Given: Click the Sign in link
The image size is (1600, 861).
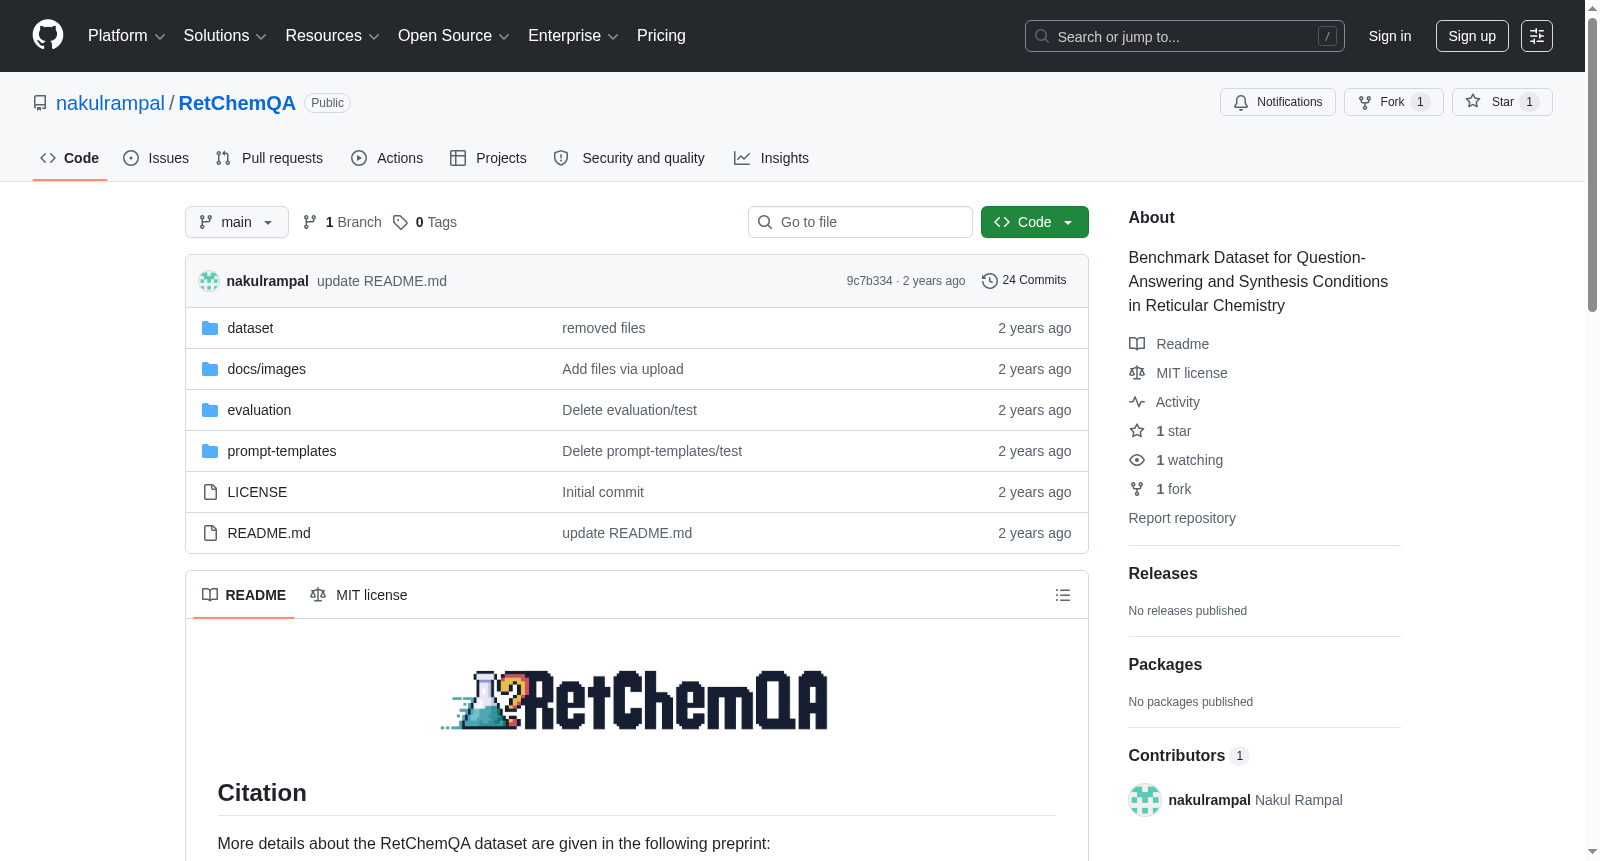Looking at the screenshot, I should (x=1390, y=36).
